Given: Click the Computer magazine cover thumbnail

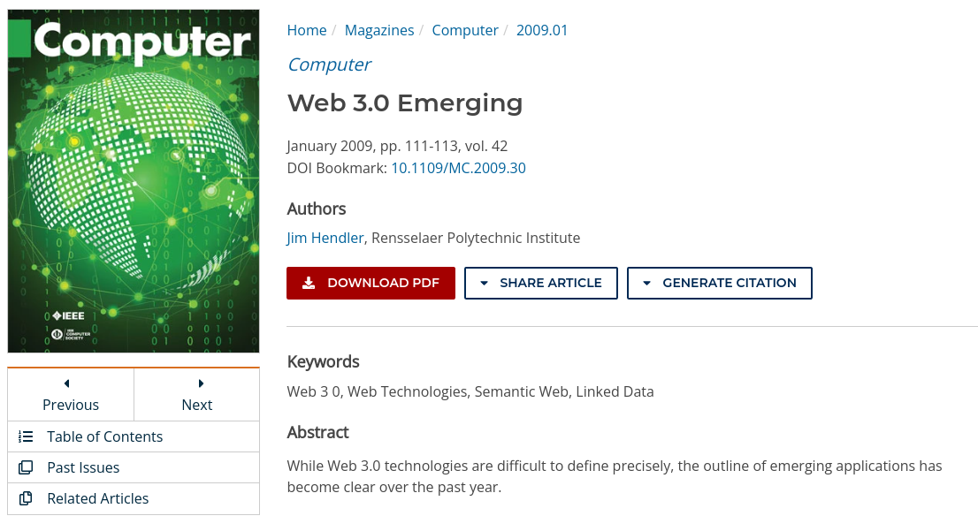Looking at the screenshot, I should click(x=133, y=181).
